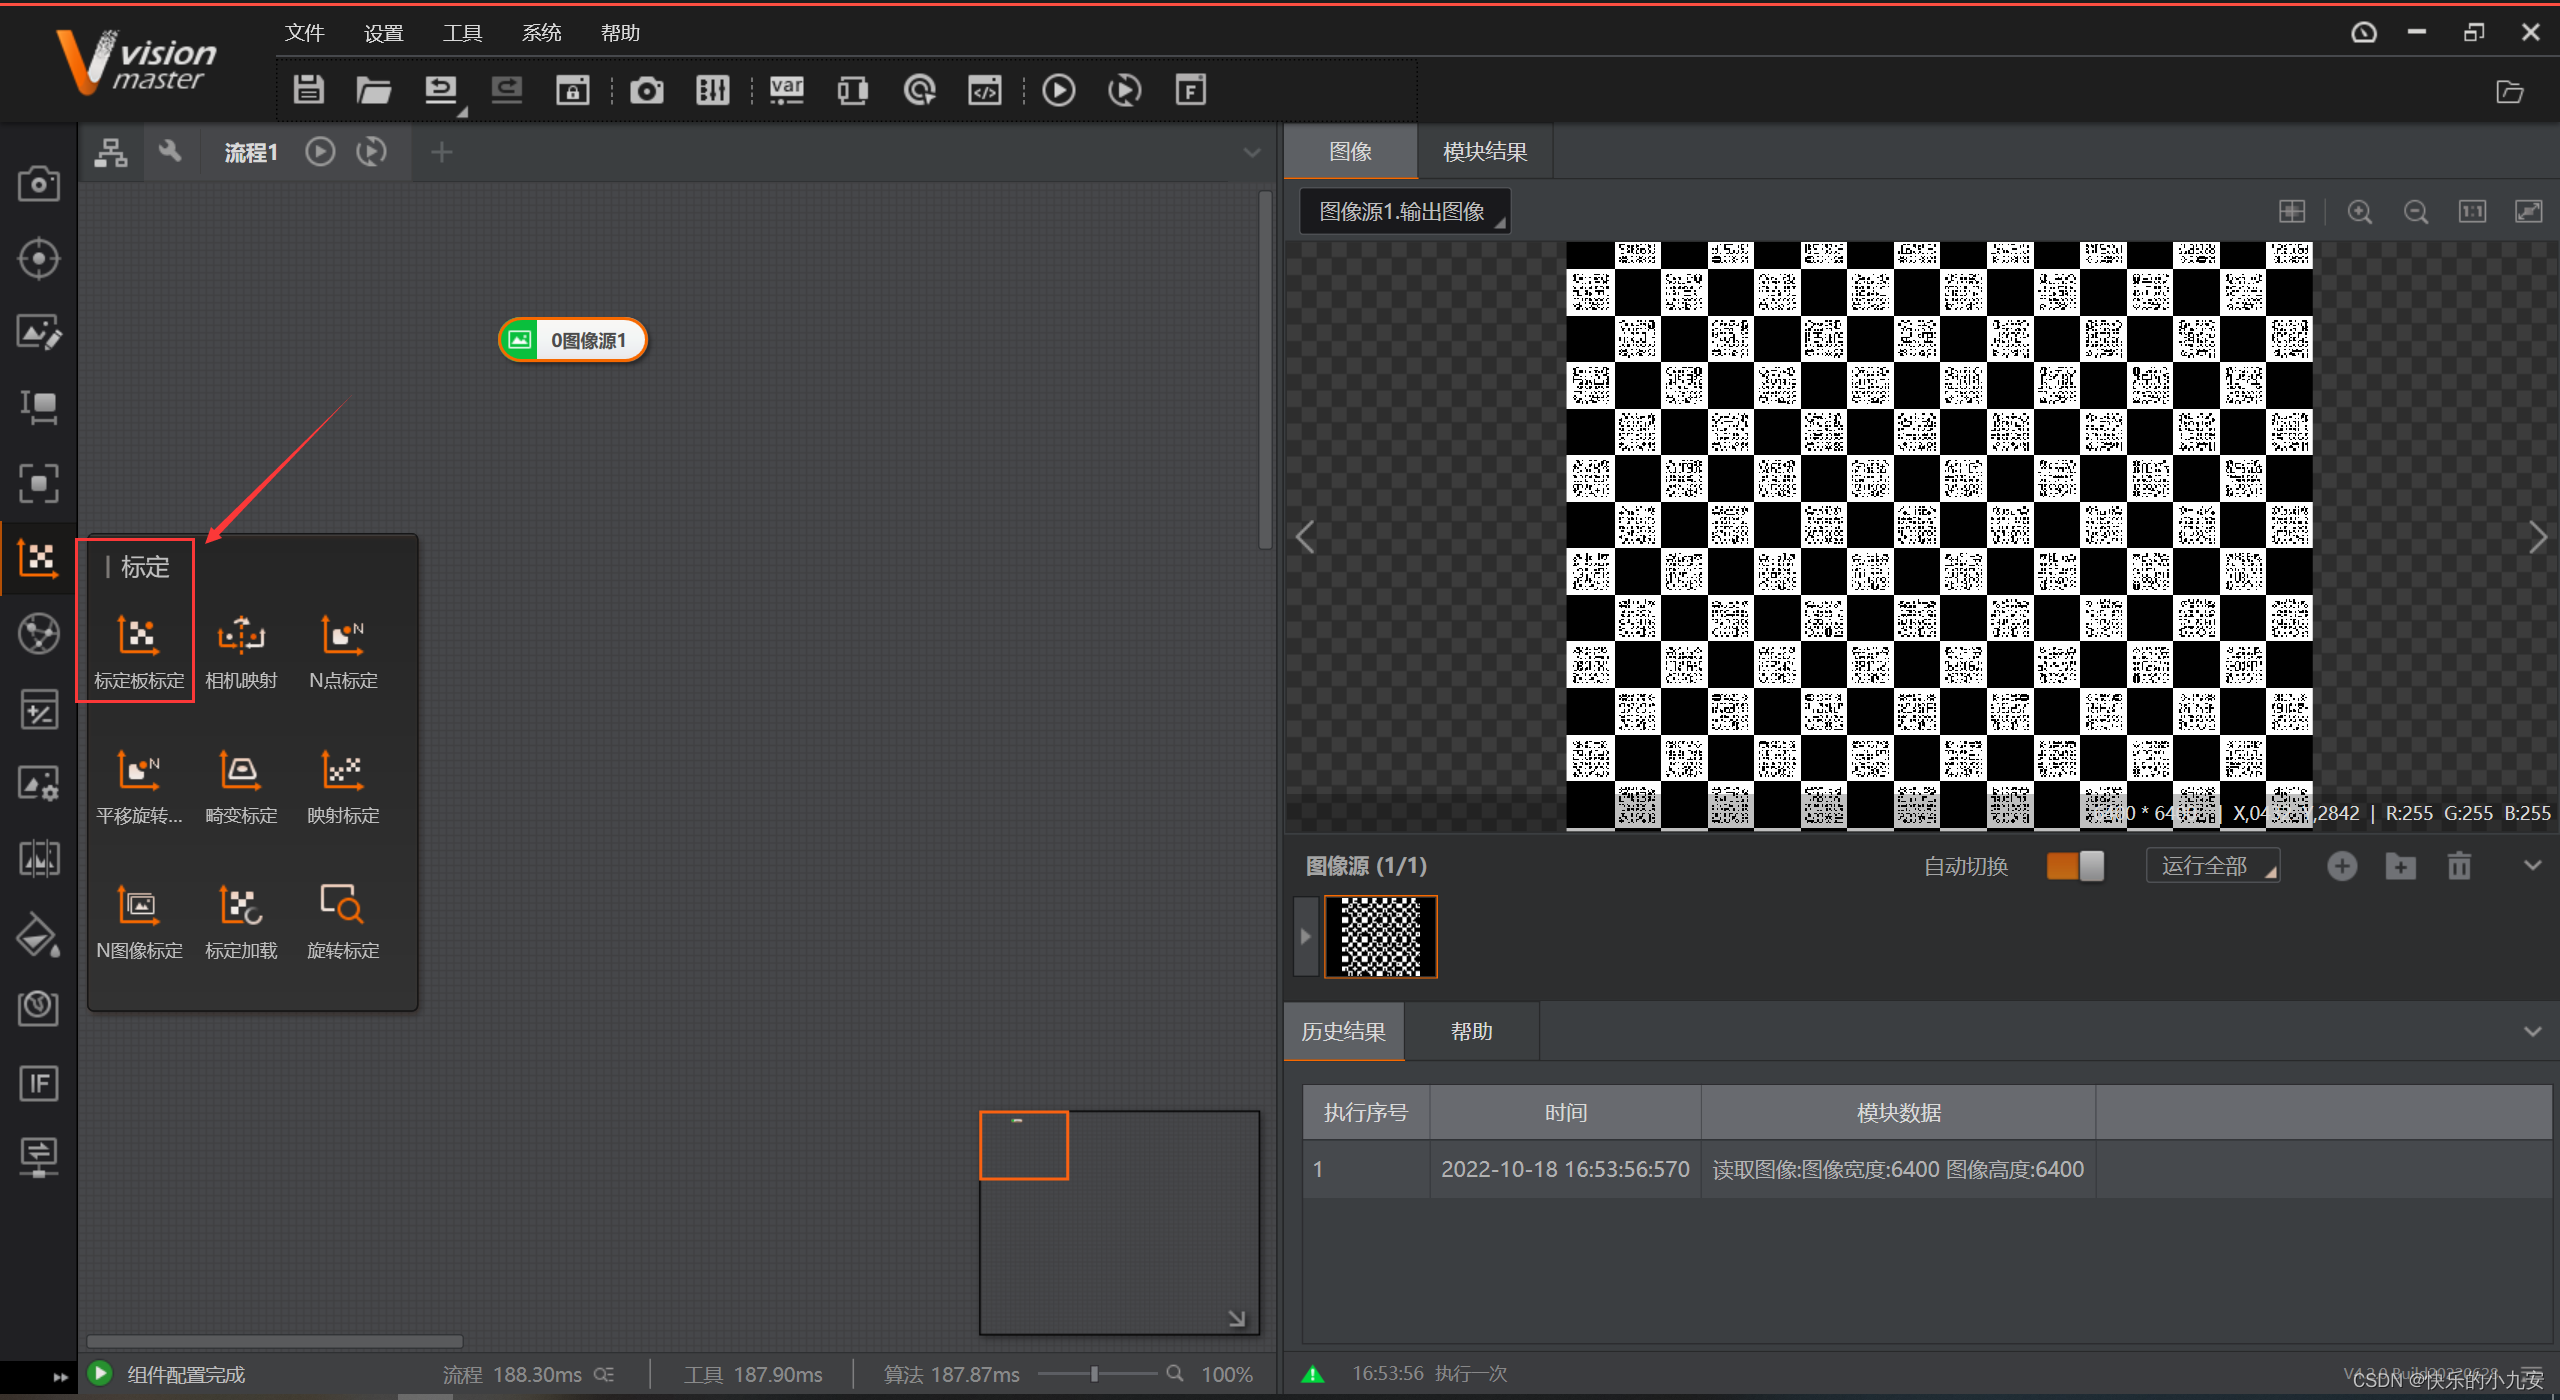The image size is (2560, 1400).
Task: Open the global script toolbar icon
Action: coord(984,90)
